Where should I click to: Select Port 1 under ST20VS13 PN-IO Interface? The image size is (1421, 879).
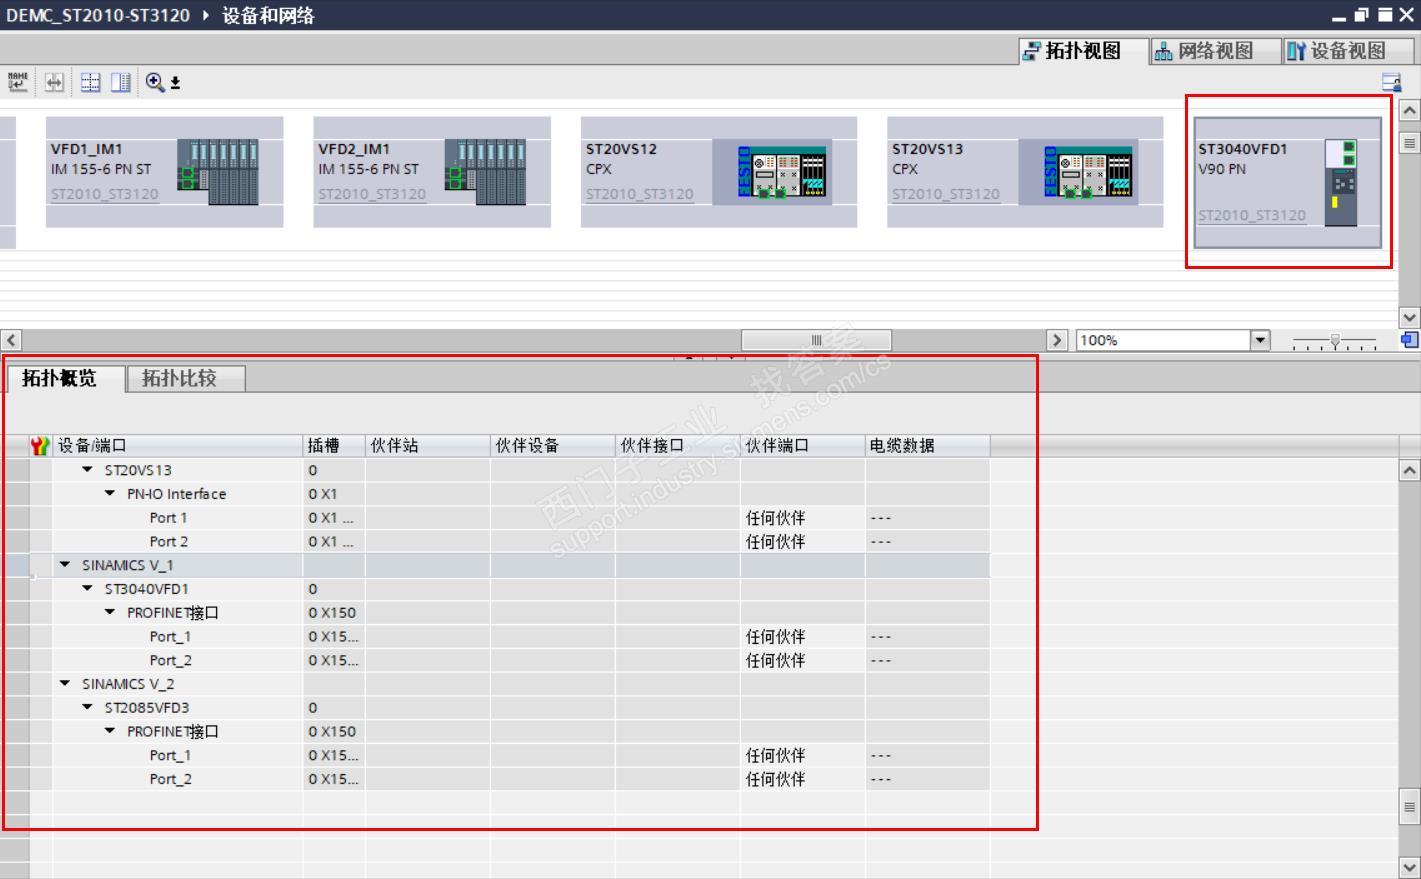click(x=168, y=518)
